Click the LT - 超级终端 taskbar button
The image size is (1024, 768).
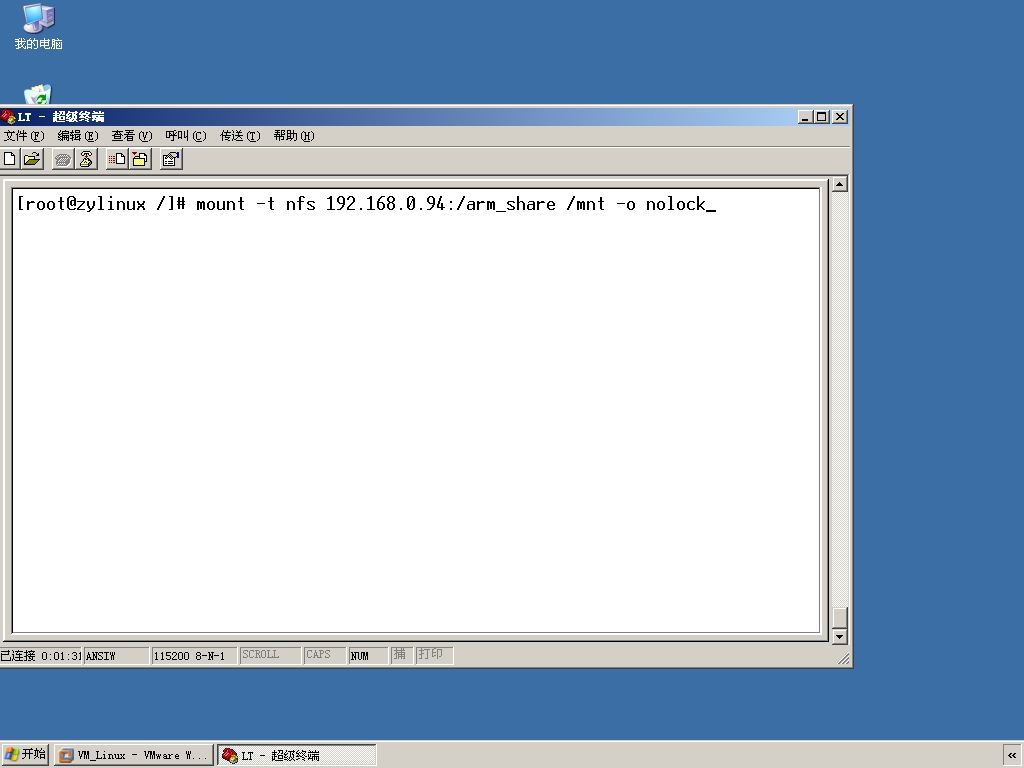pos(297,755)
